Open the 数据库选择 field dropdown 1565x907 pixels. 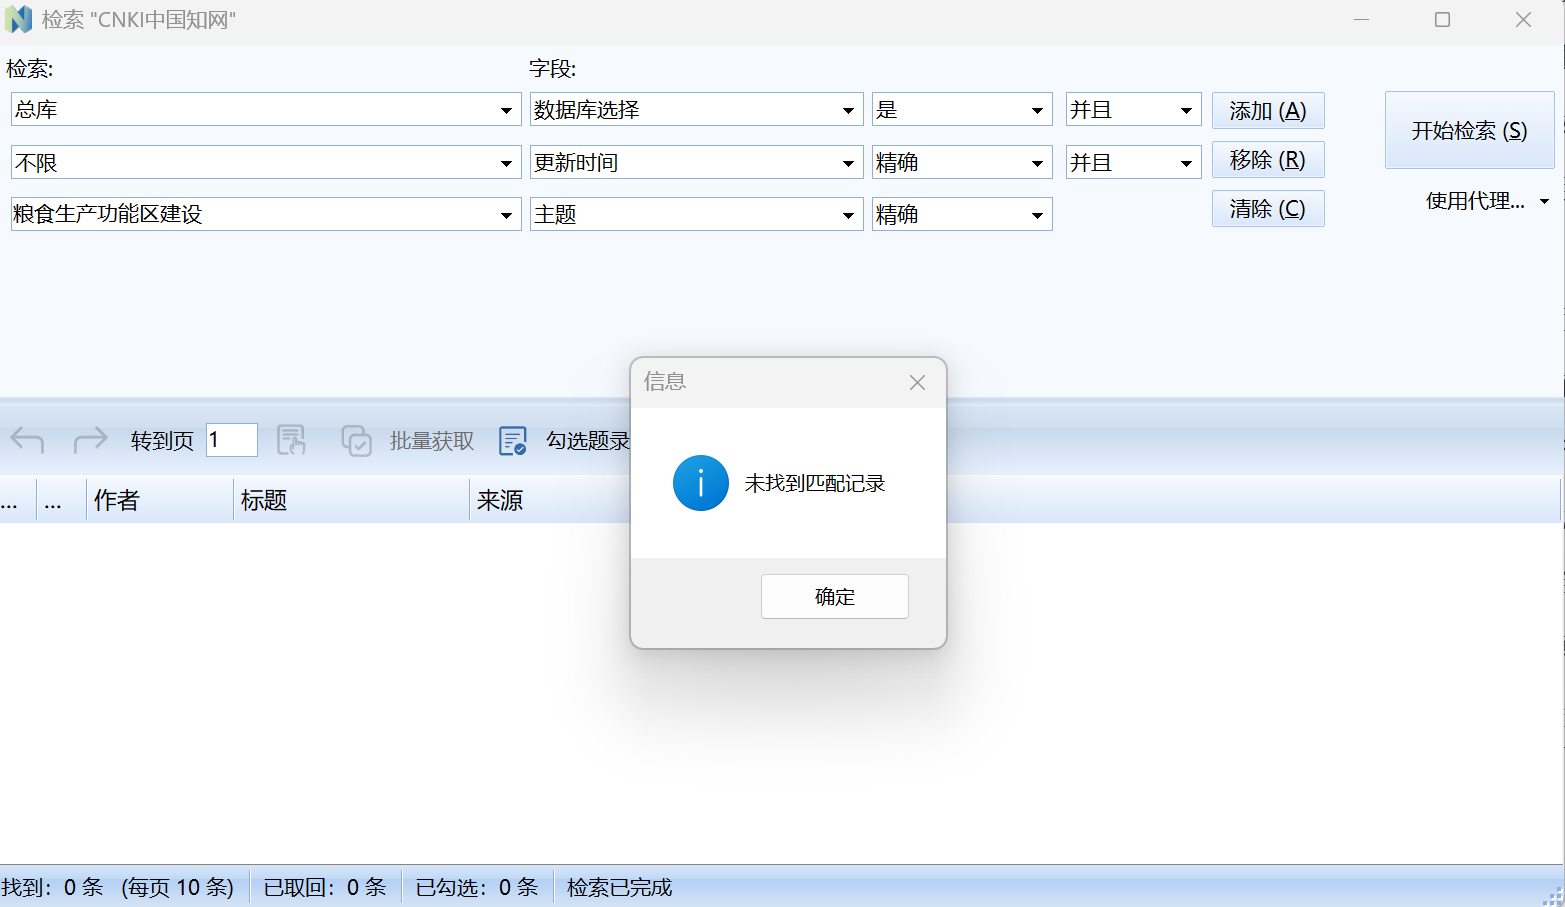[848, 110]
